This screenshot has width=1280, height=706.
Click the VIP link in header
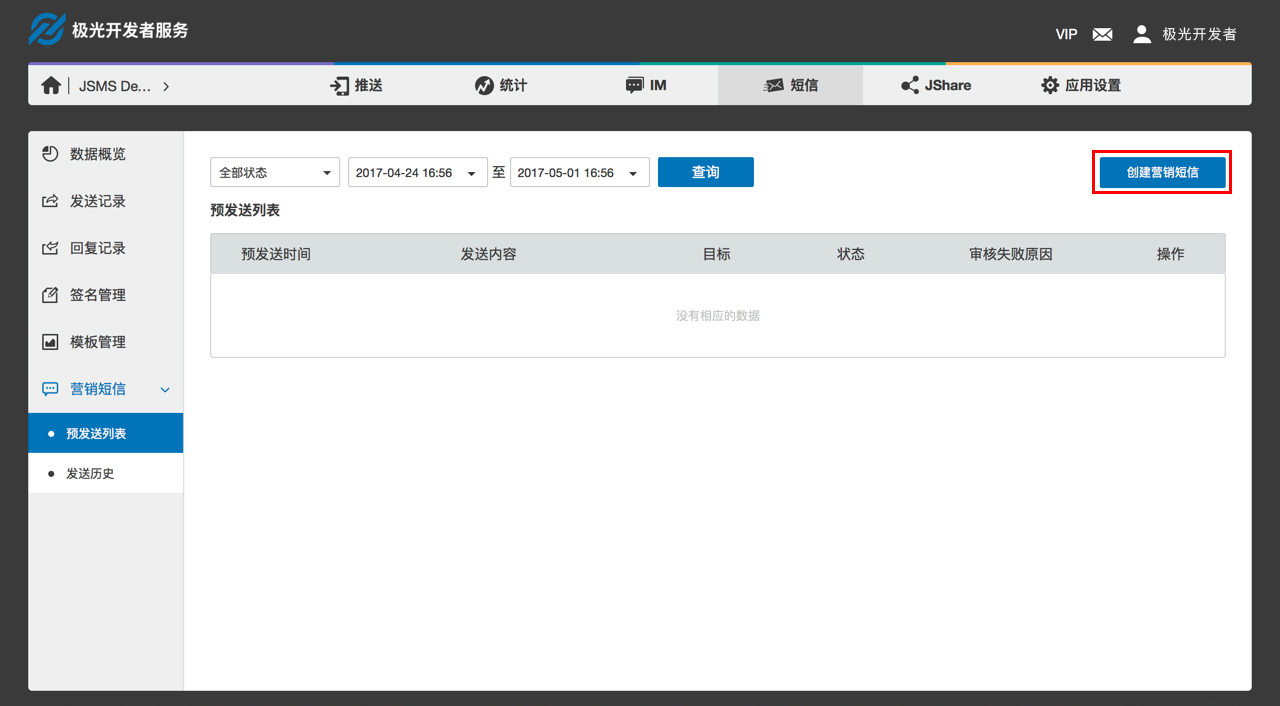[1066, 34]
